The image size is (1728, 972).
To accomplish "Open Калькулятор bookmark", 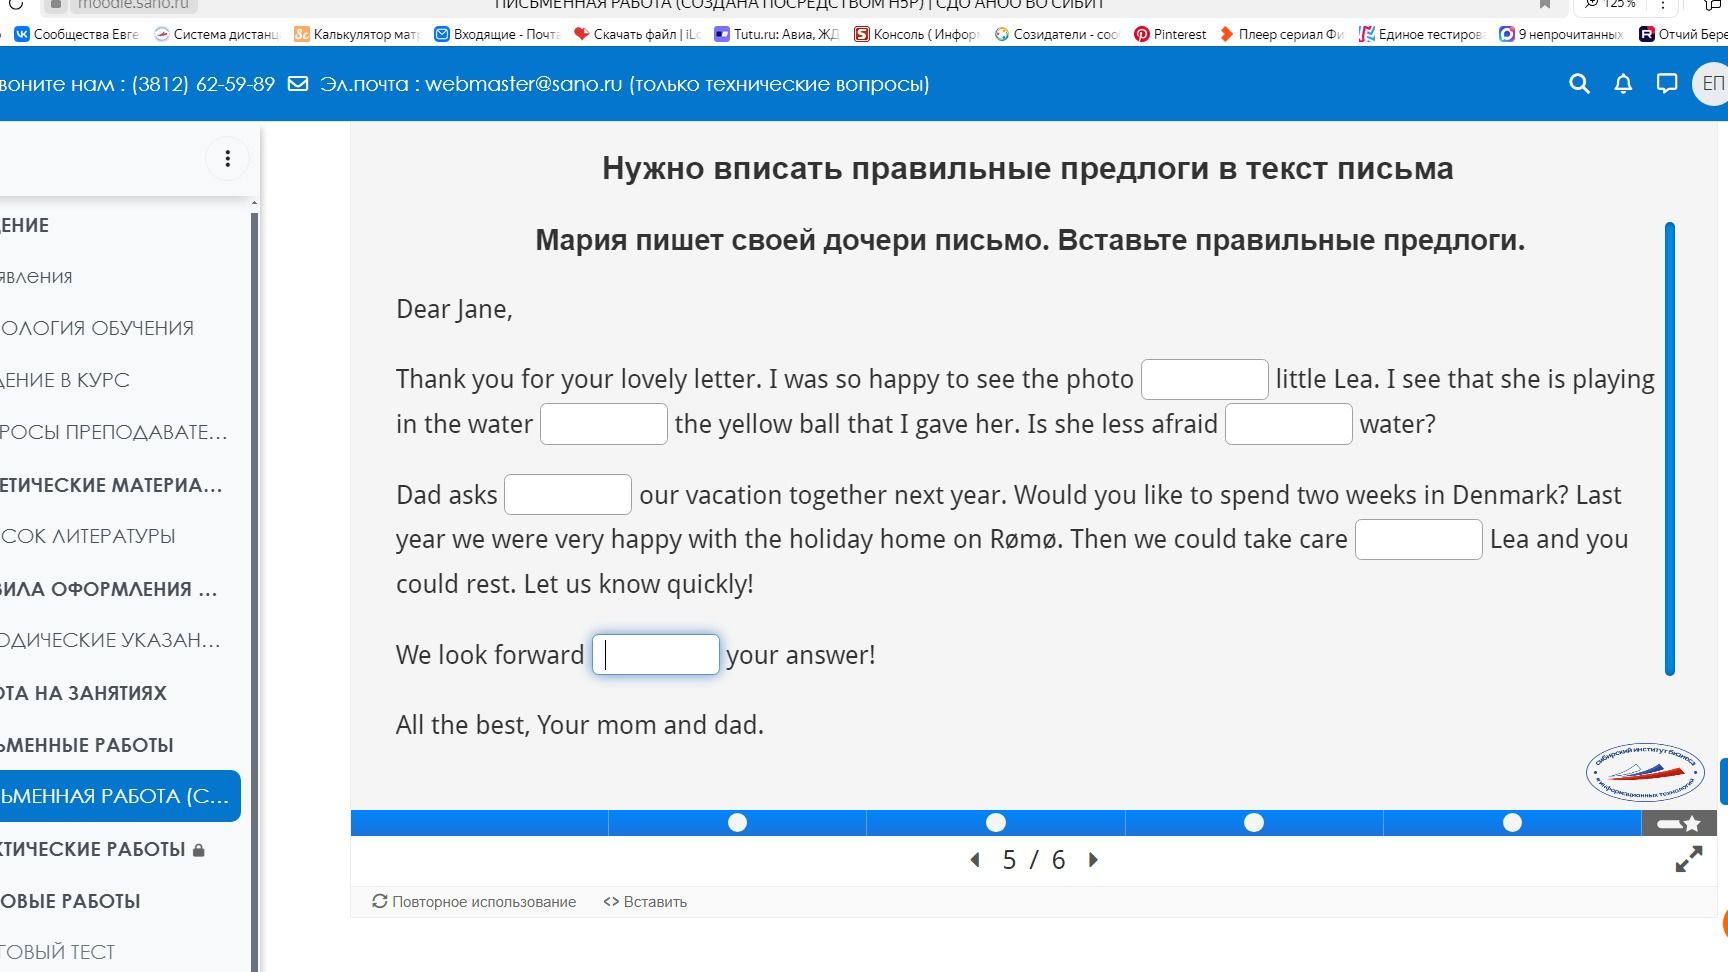I will point(357,34).
